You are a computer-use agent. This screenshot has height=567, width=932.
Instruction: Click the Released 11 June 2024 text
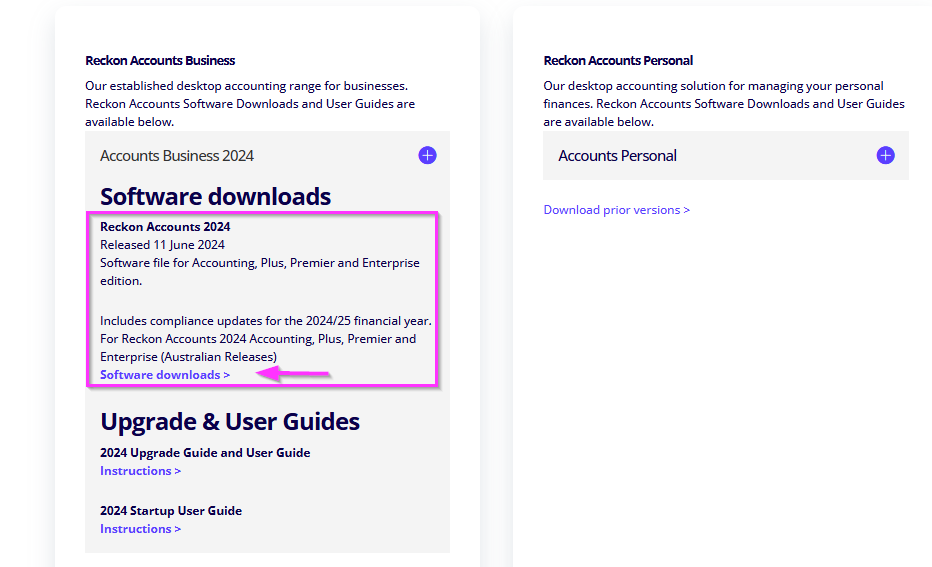(162, 245)
